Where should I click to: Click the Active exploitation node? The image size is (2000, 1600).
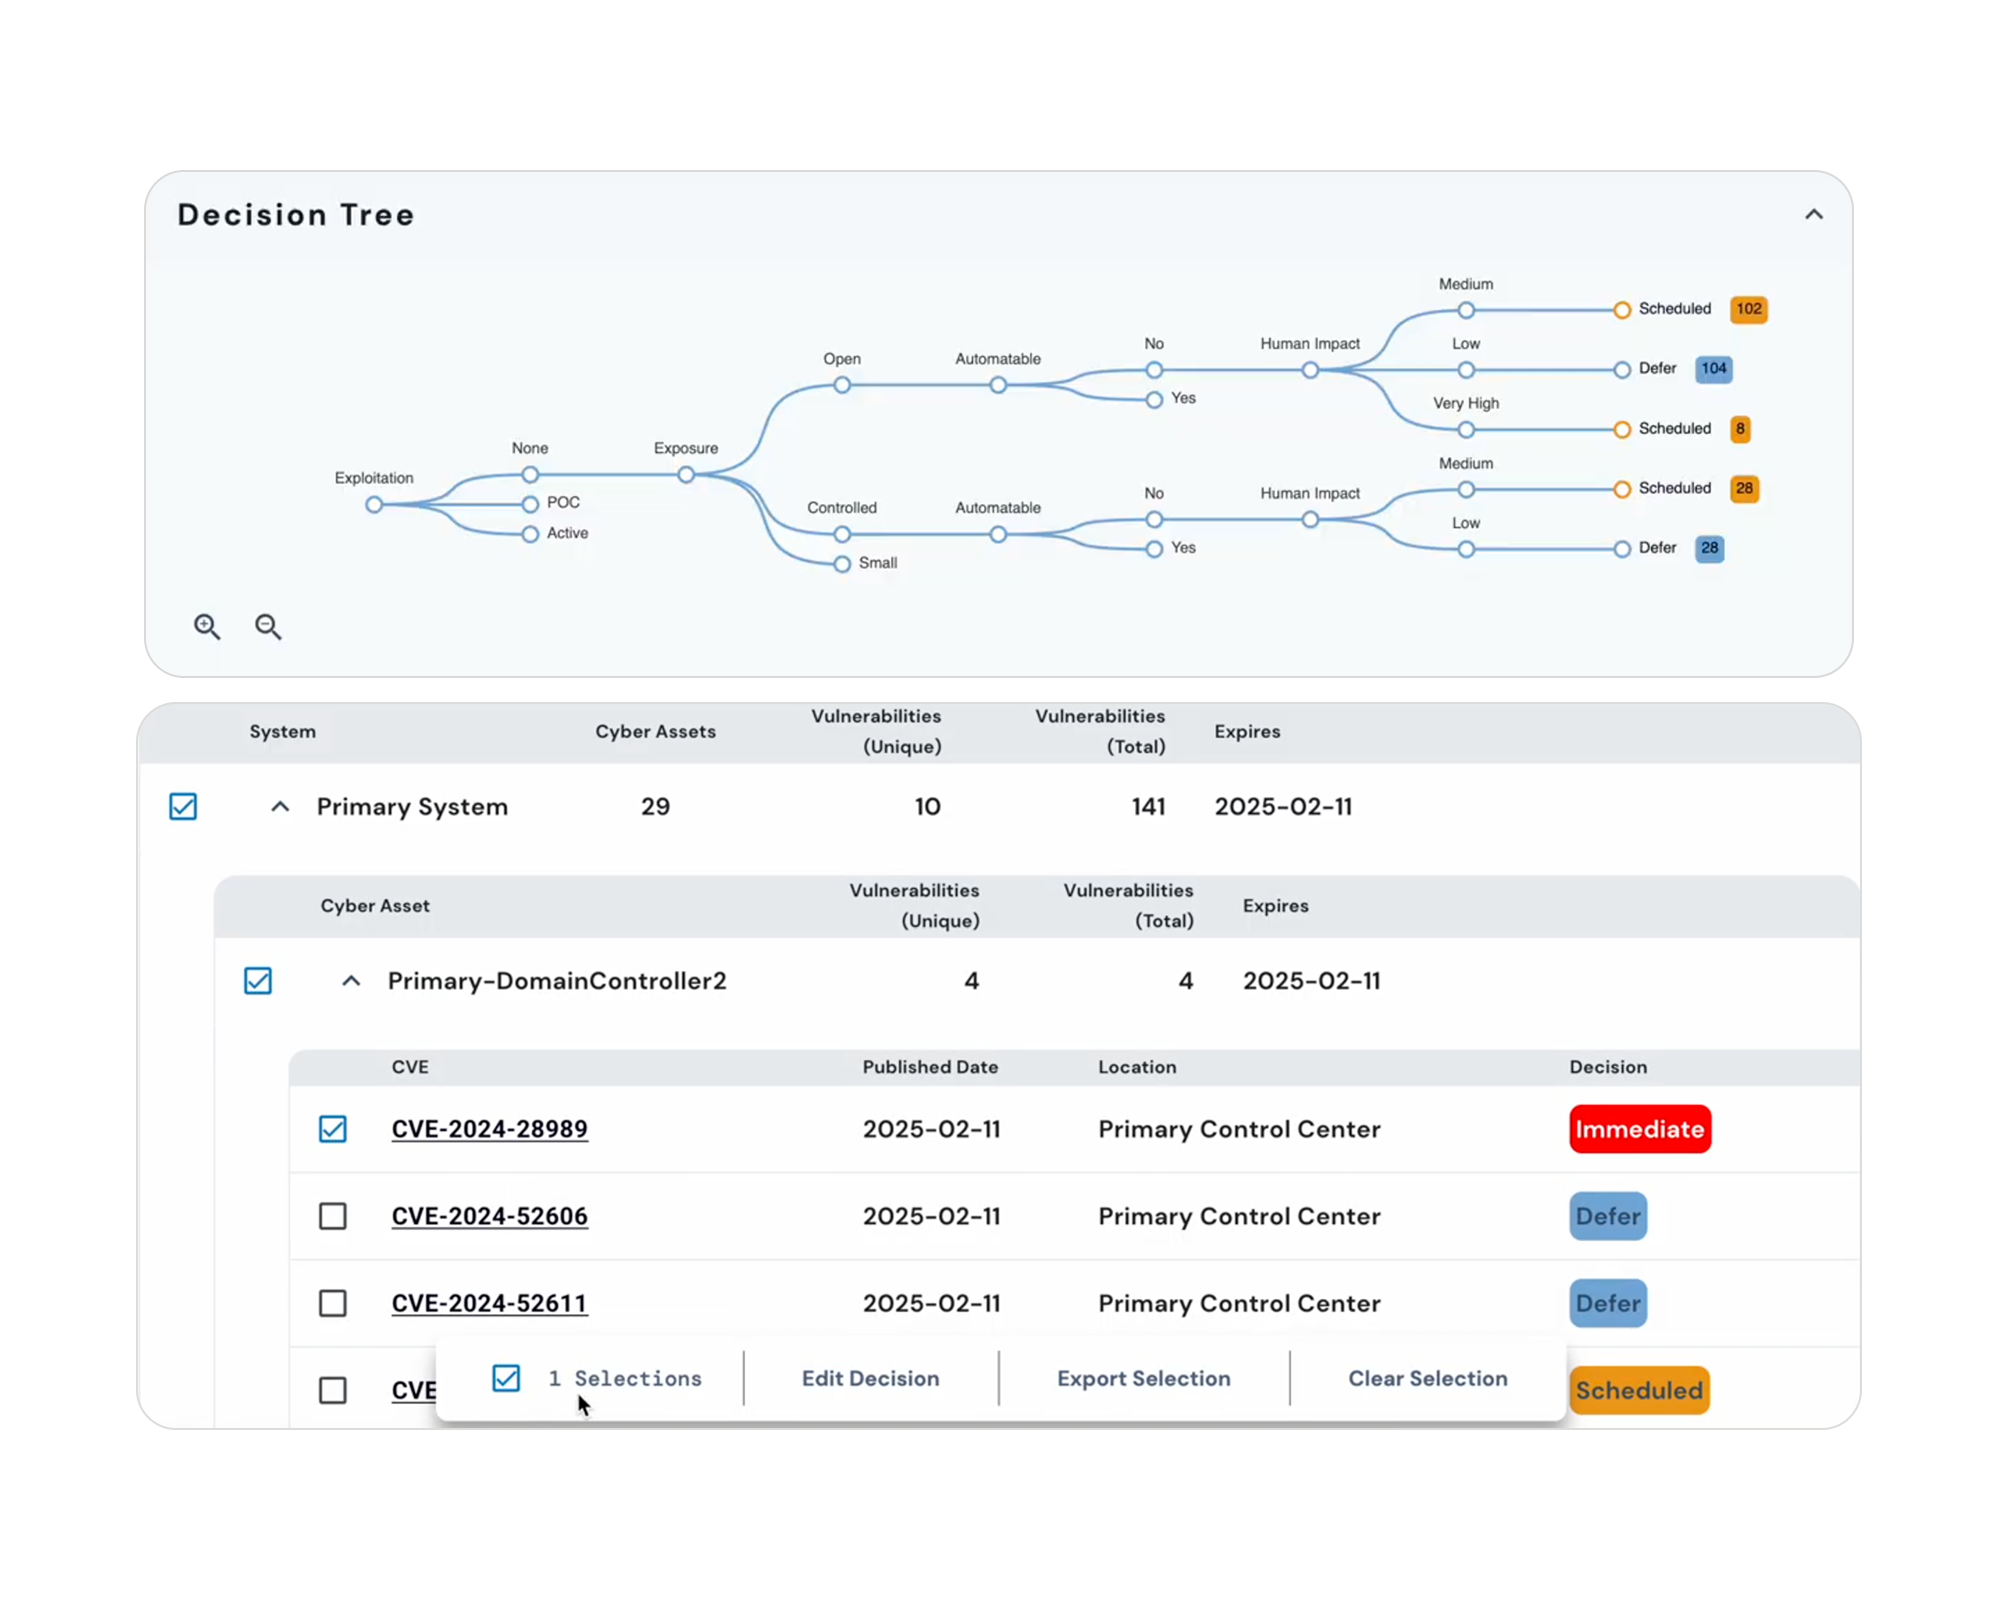(530, 534)
